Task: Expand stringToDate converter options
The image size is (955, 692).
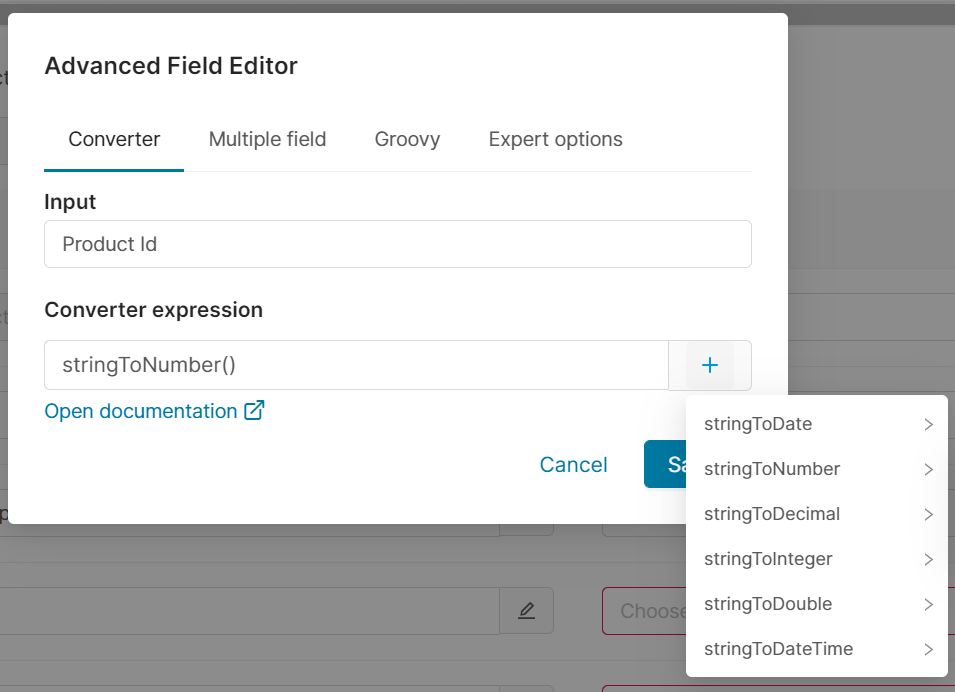Action: (930, 424)
